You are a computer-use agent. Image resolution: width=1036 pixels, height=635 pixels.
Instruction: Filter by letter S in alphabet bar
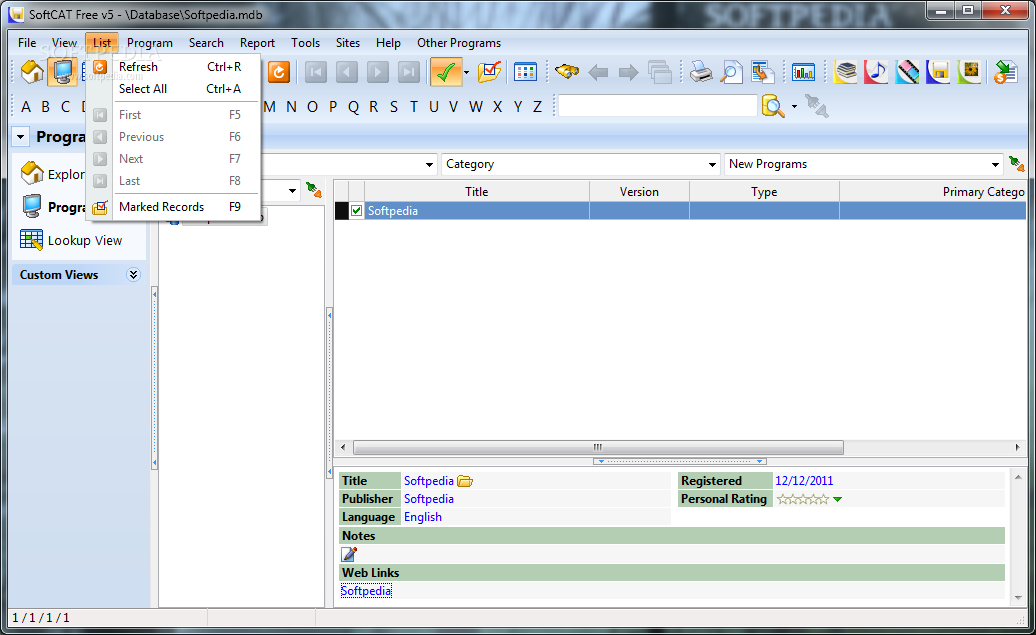coord(394,106)
